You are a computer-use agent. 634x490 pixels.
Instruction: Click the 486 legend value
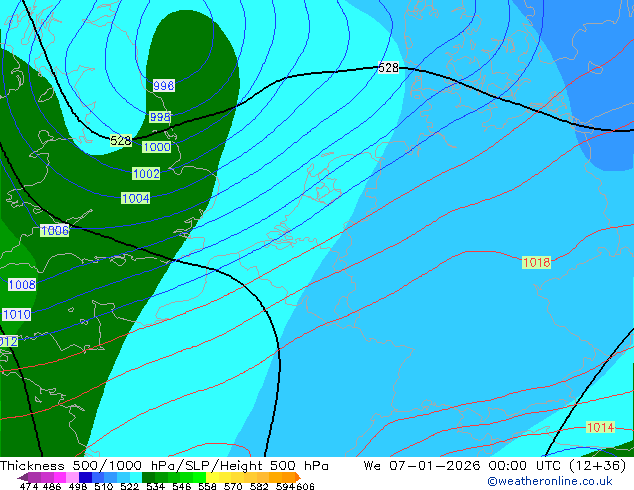click(x=52, y=486)
